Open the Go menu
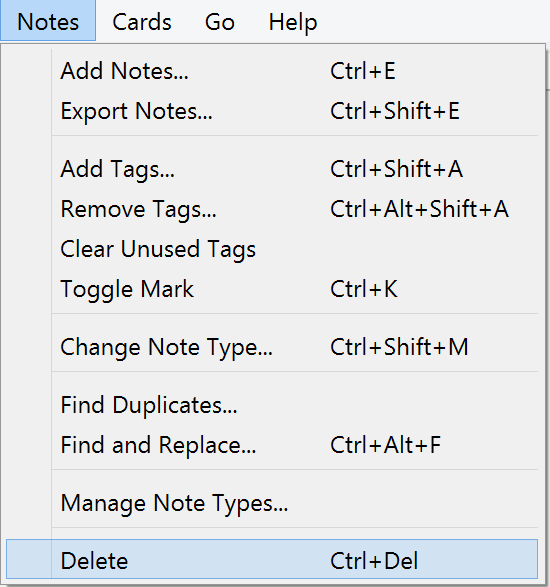The height and width of the screenshot is (587, 550). [x=220, y=22]
